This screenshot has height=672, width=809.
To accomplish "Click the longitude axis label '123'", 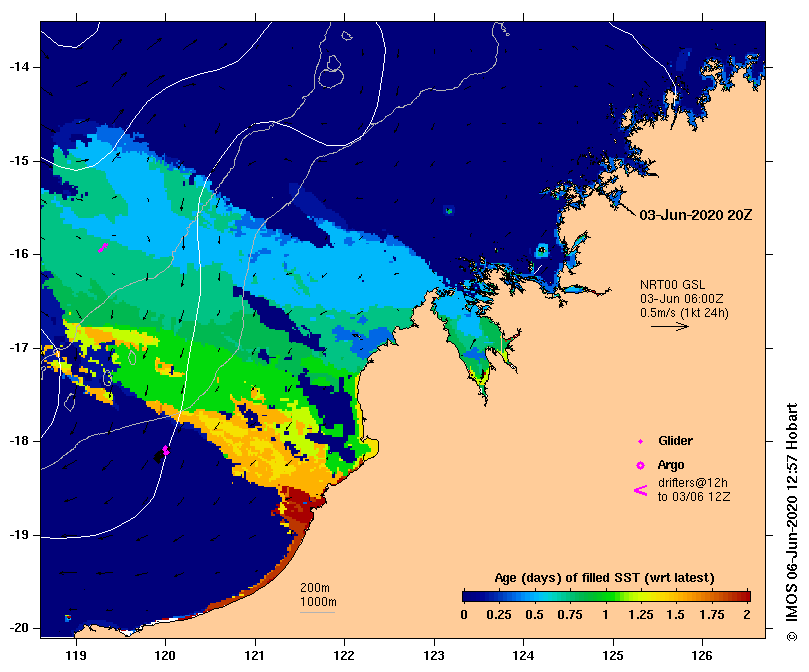I will point(434,655).
